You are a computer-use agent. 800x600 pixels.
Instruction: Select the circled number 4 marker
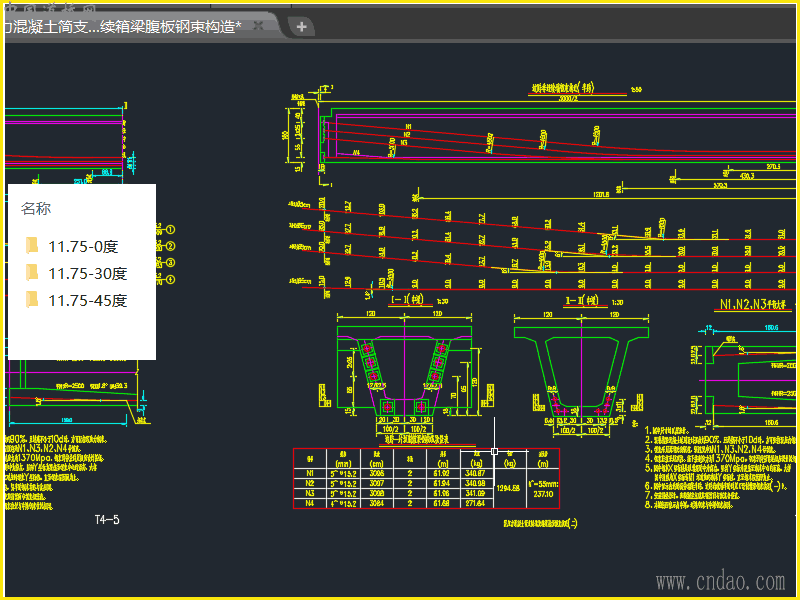click(171, 279)
